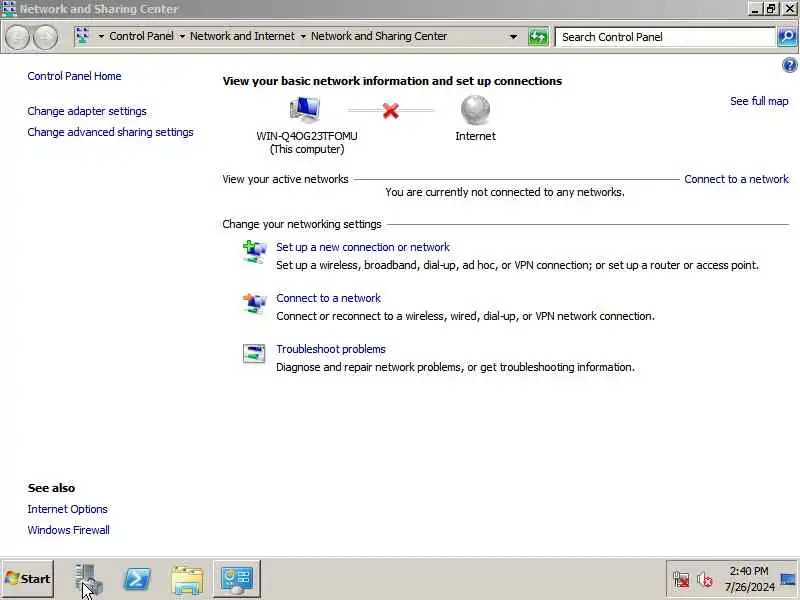
Task: Click the See full map link
Action: (x=759, y=101)
